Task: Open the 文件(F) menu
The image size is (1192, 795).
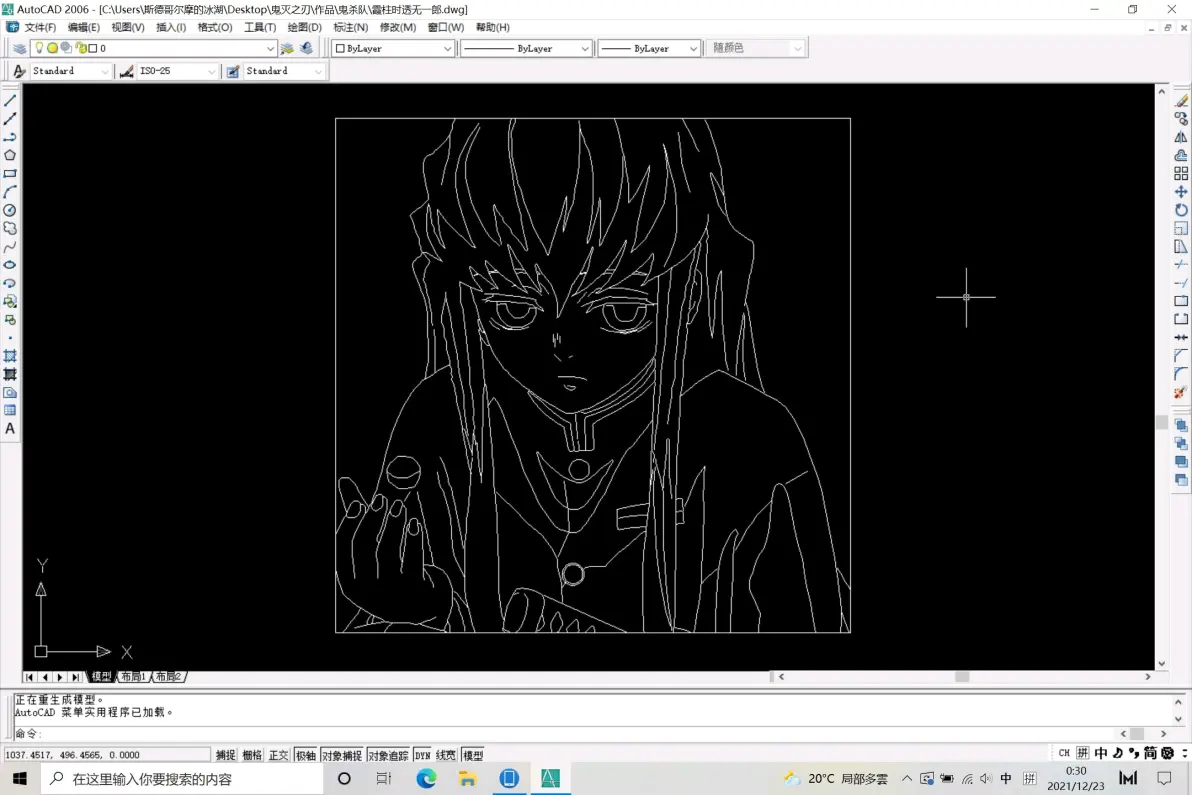Action: point(40,27)
